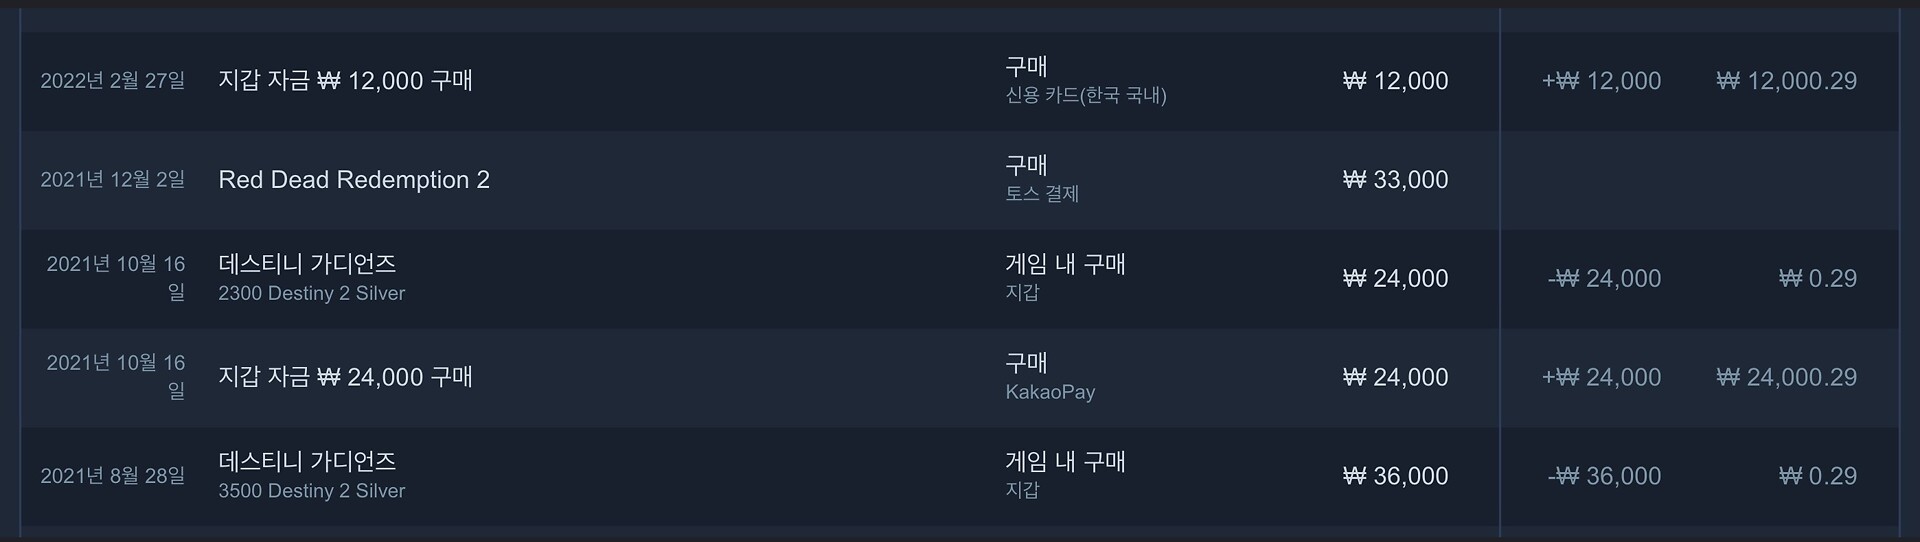Open the Red Dead Redemption 2 purchase
This screenshot has width=1920, height=542.
coord(354,180)
